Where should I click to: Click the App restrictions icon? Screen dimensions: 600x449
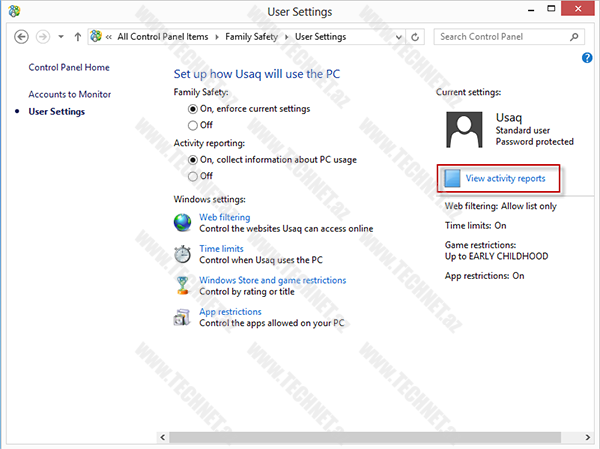pyautogui.click(x=183, y=317)
